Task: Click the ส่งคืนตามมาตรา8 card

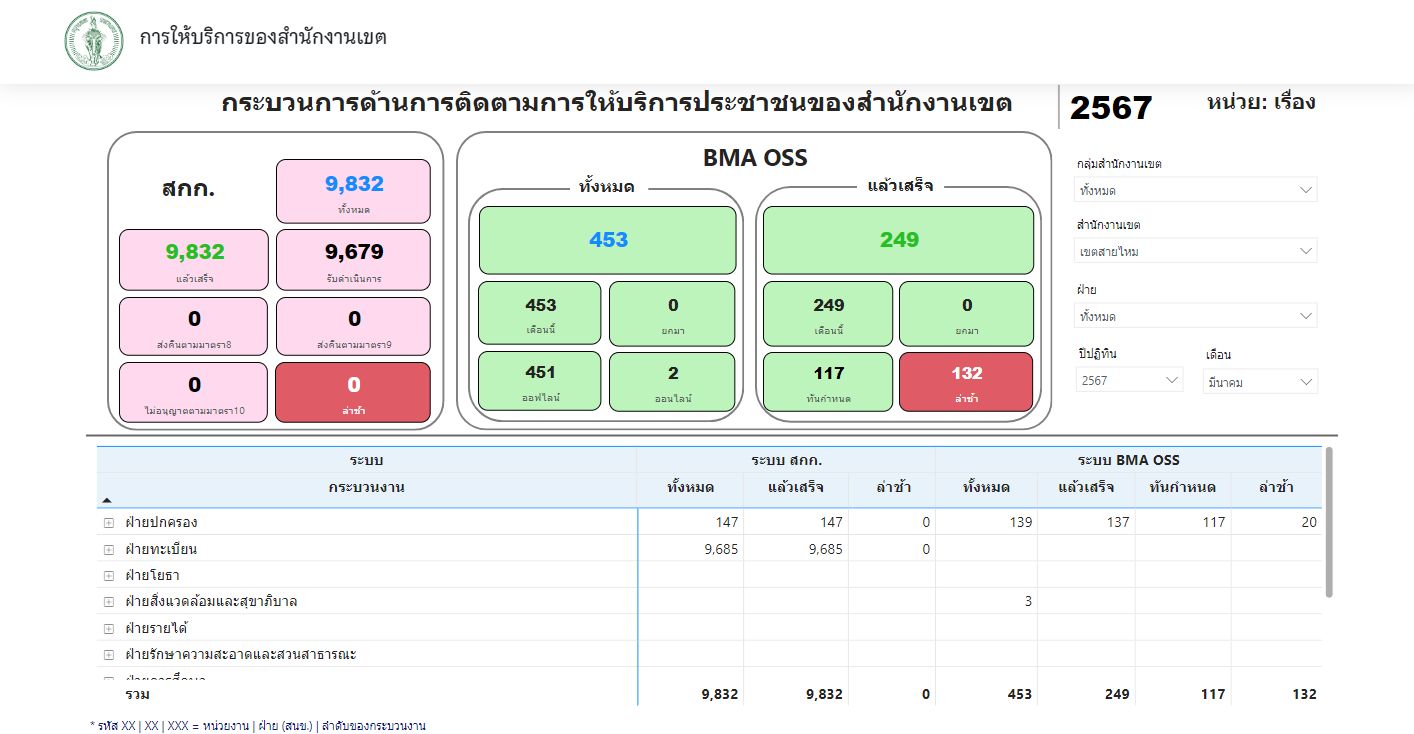Action: point(194,326)
